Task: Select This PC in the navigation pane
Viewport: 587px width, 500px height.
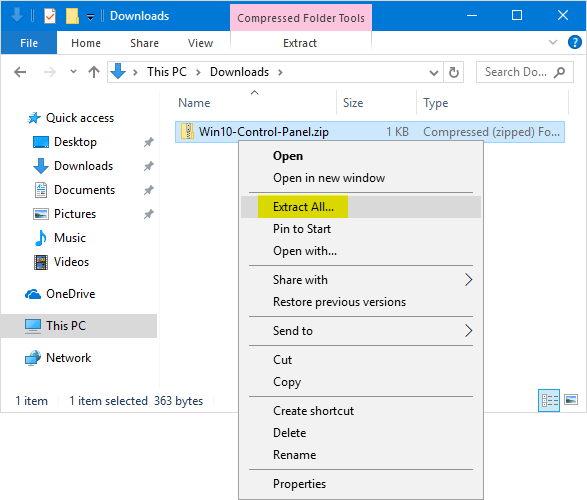Action: pos(79,326)
